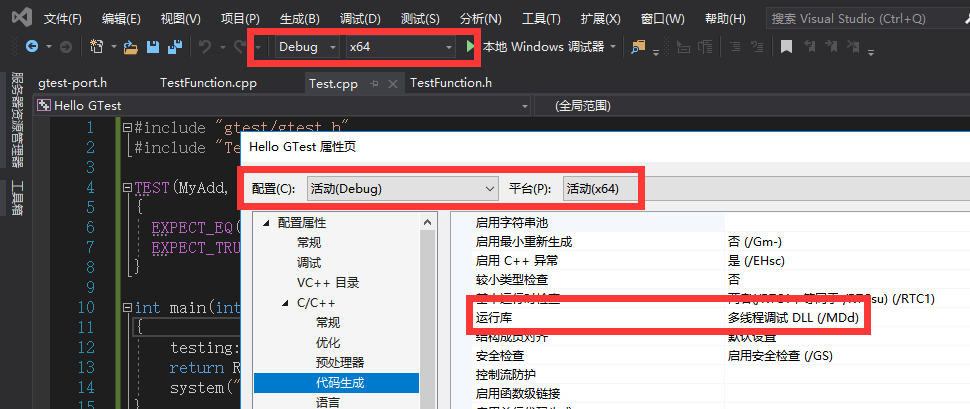Open the 扩展(X) menu
The image size is (970, 409).
pyautogui.click(x=601, y=19)
